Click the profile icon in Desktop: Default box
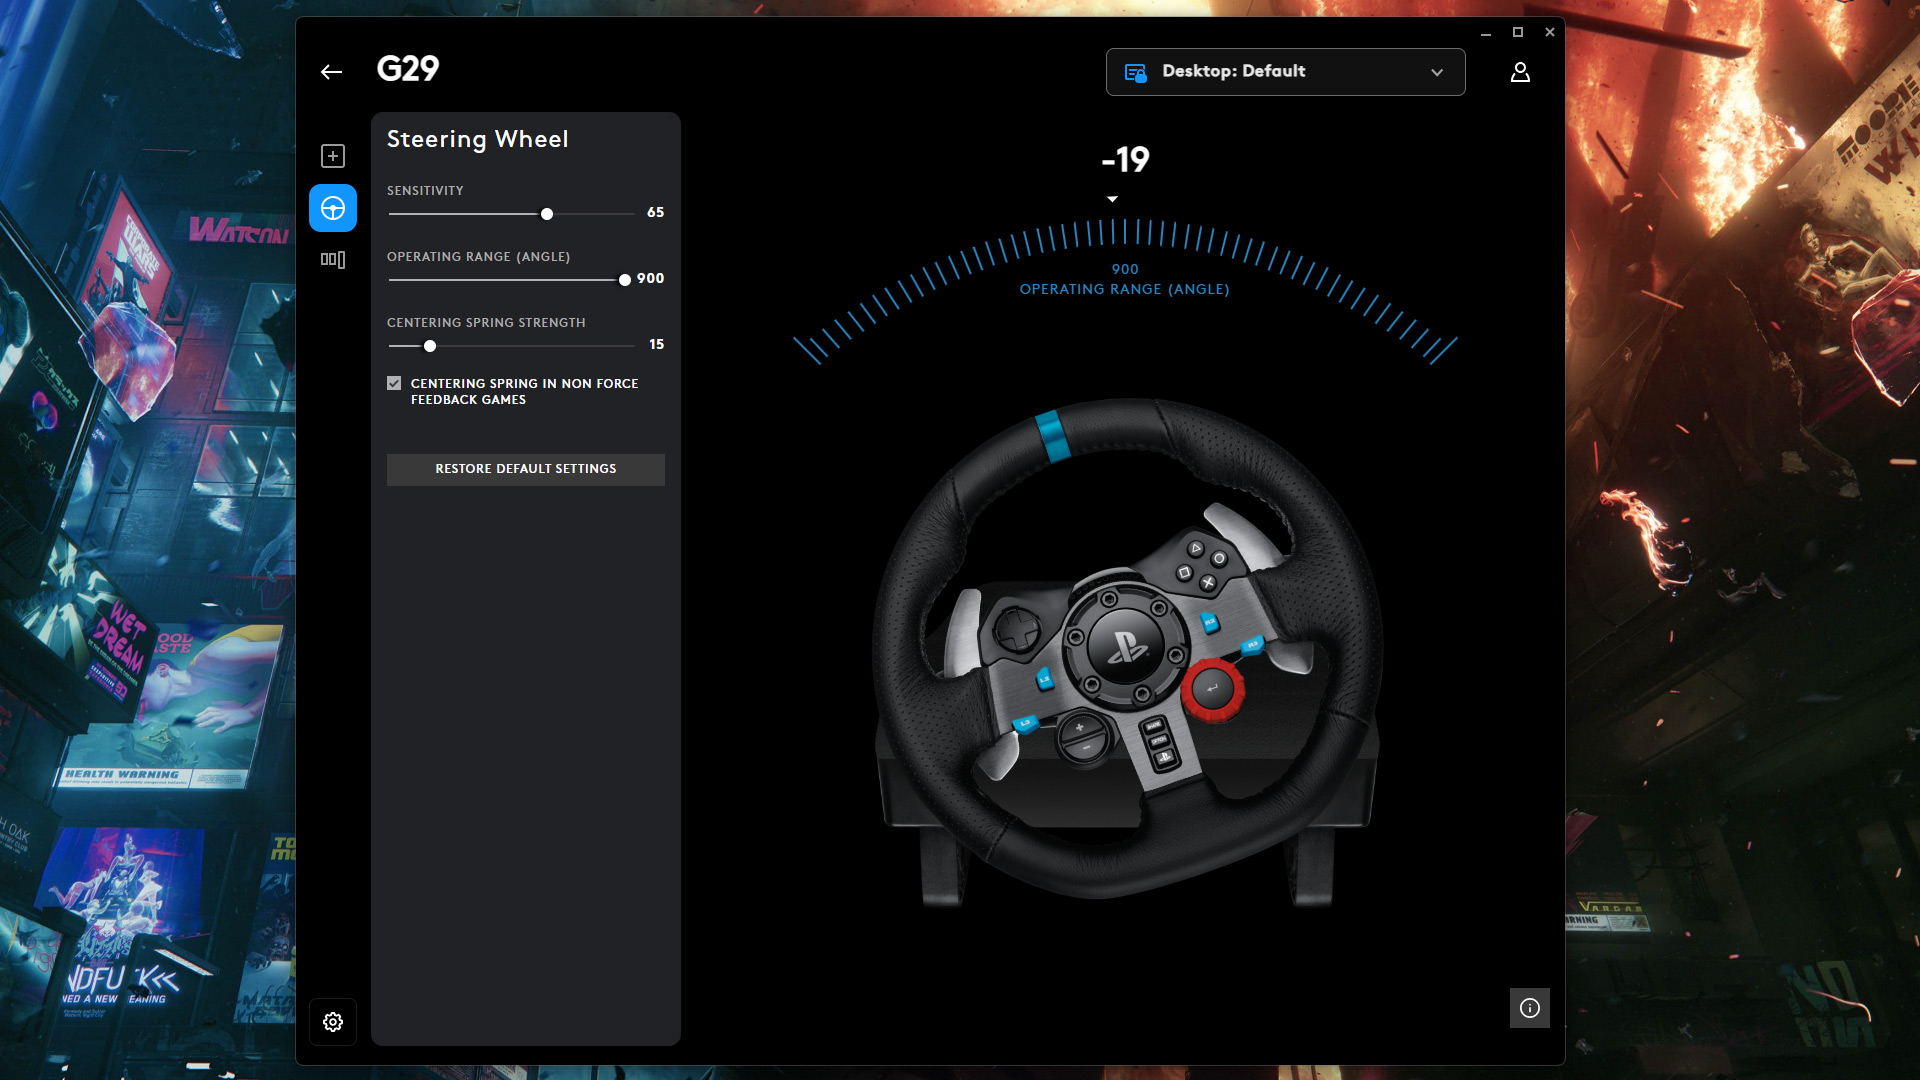1920x1080 pixels. point(1135,72)
